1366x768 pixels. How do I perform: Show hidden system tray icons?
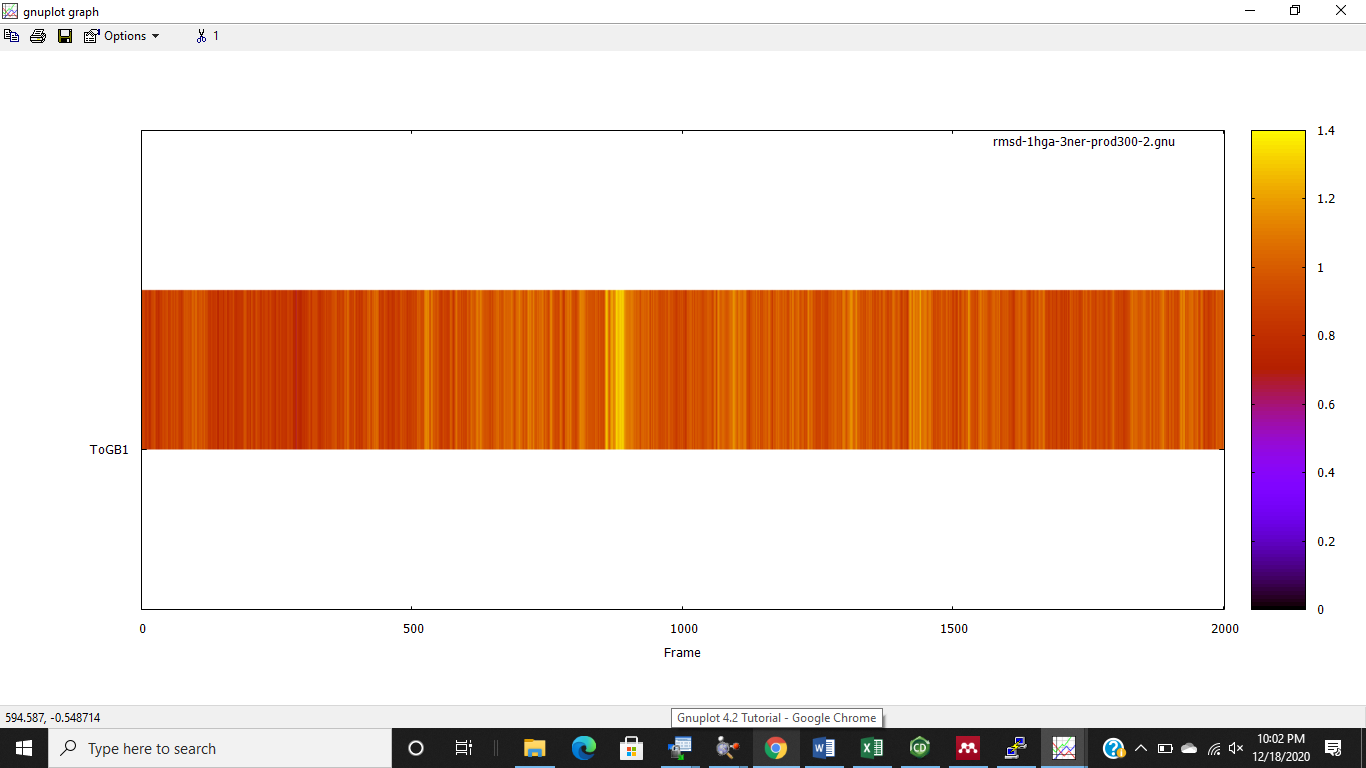click(x=1140, y=748)
